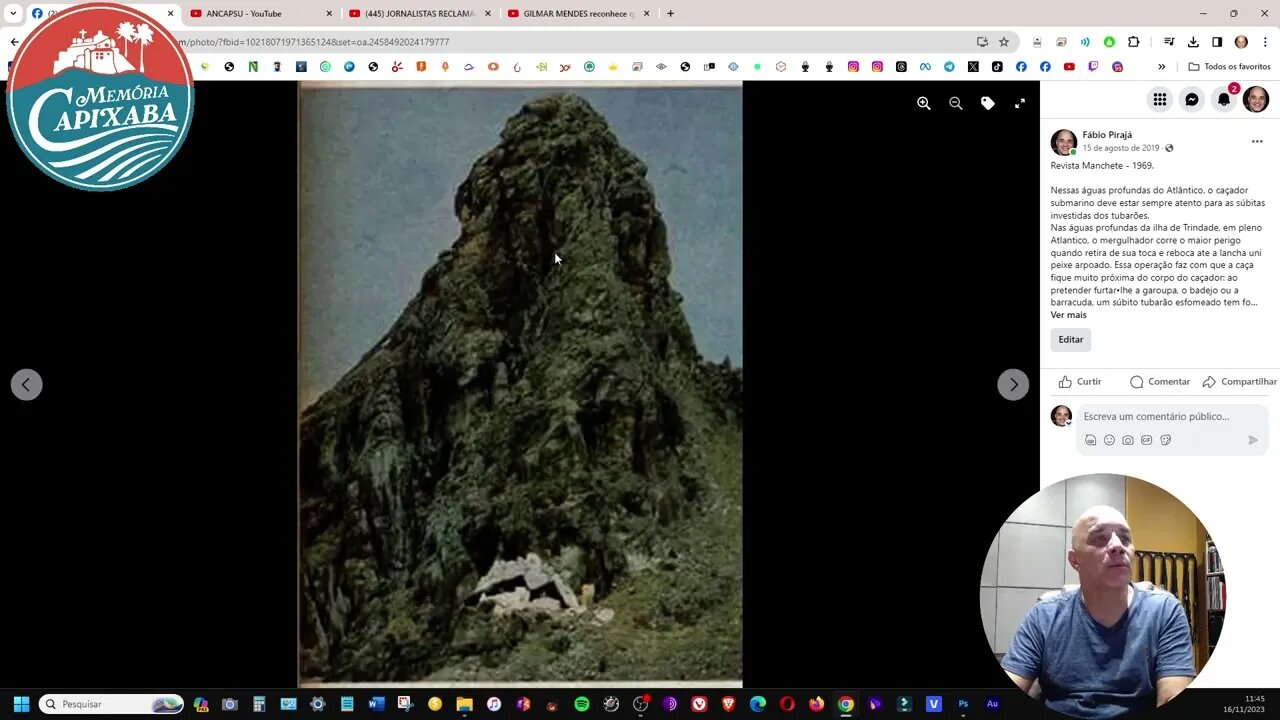The width and height of the screenshot is (1280, 720).
Task: Open the Chrome media controls icon
Action: [x=1169, y=42]
